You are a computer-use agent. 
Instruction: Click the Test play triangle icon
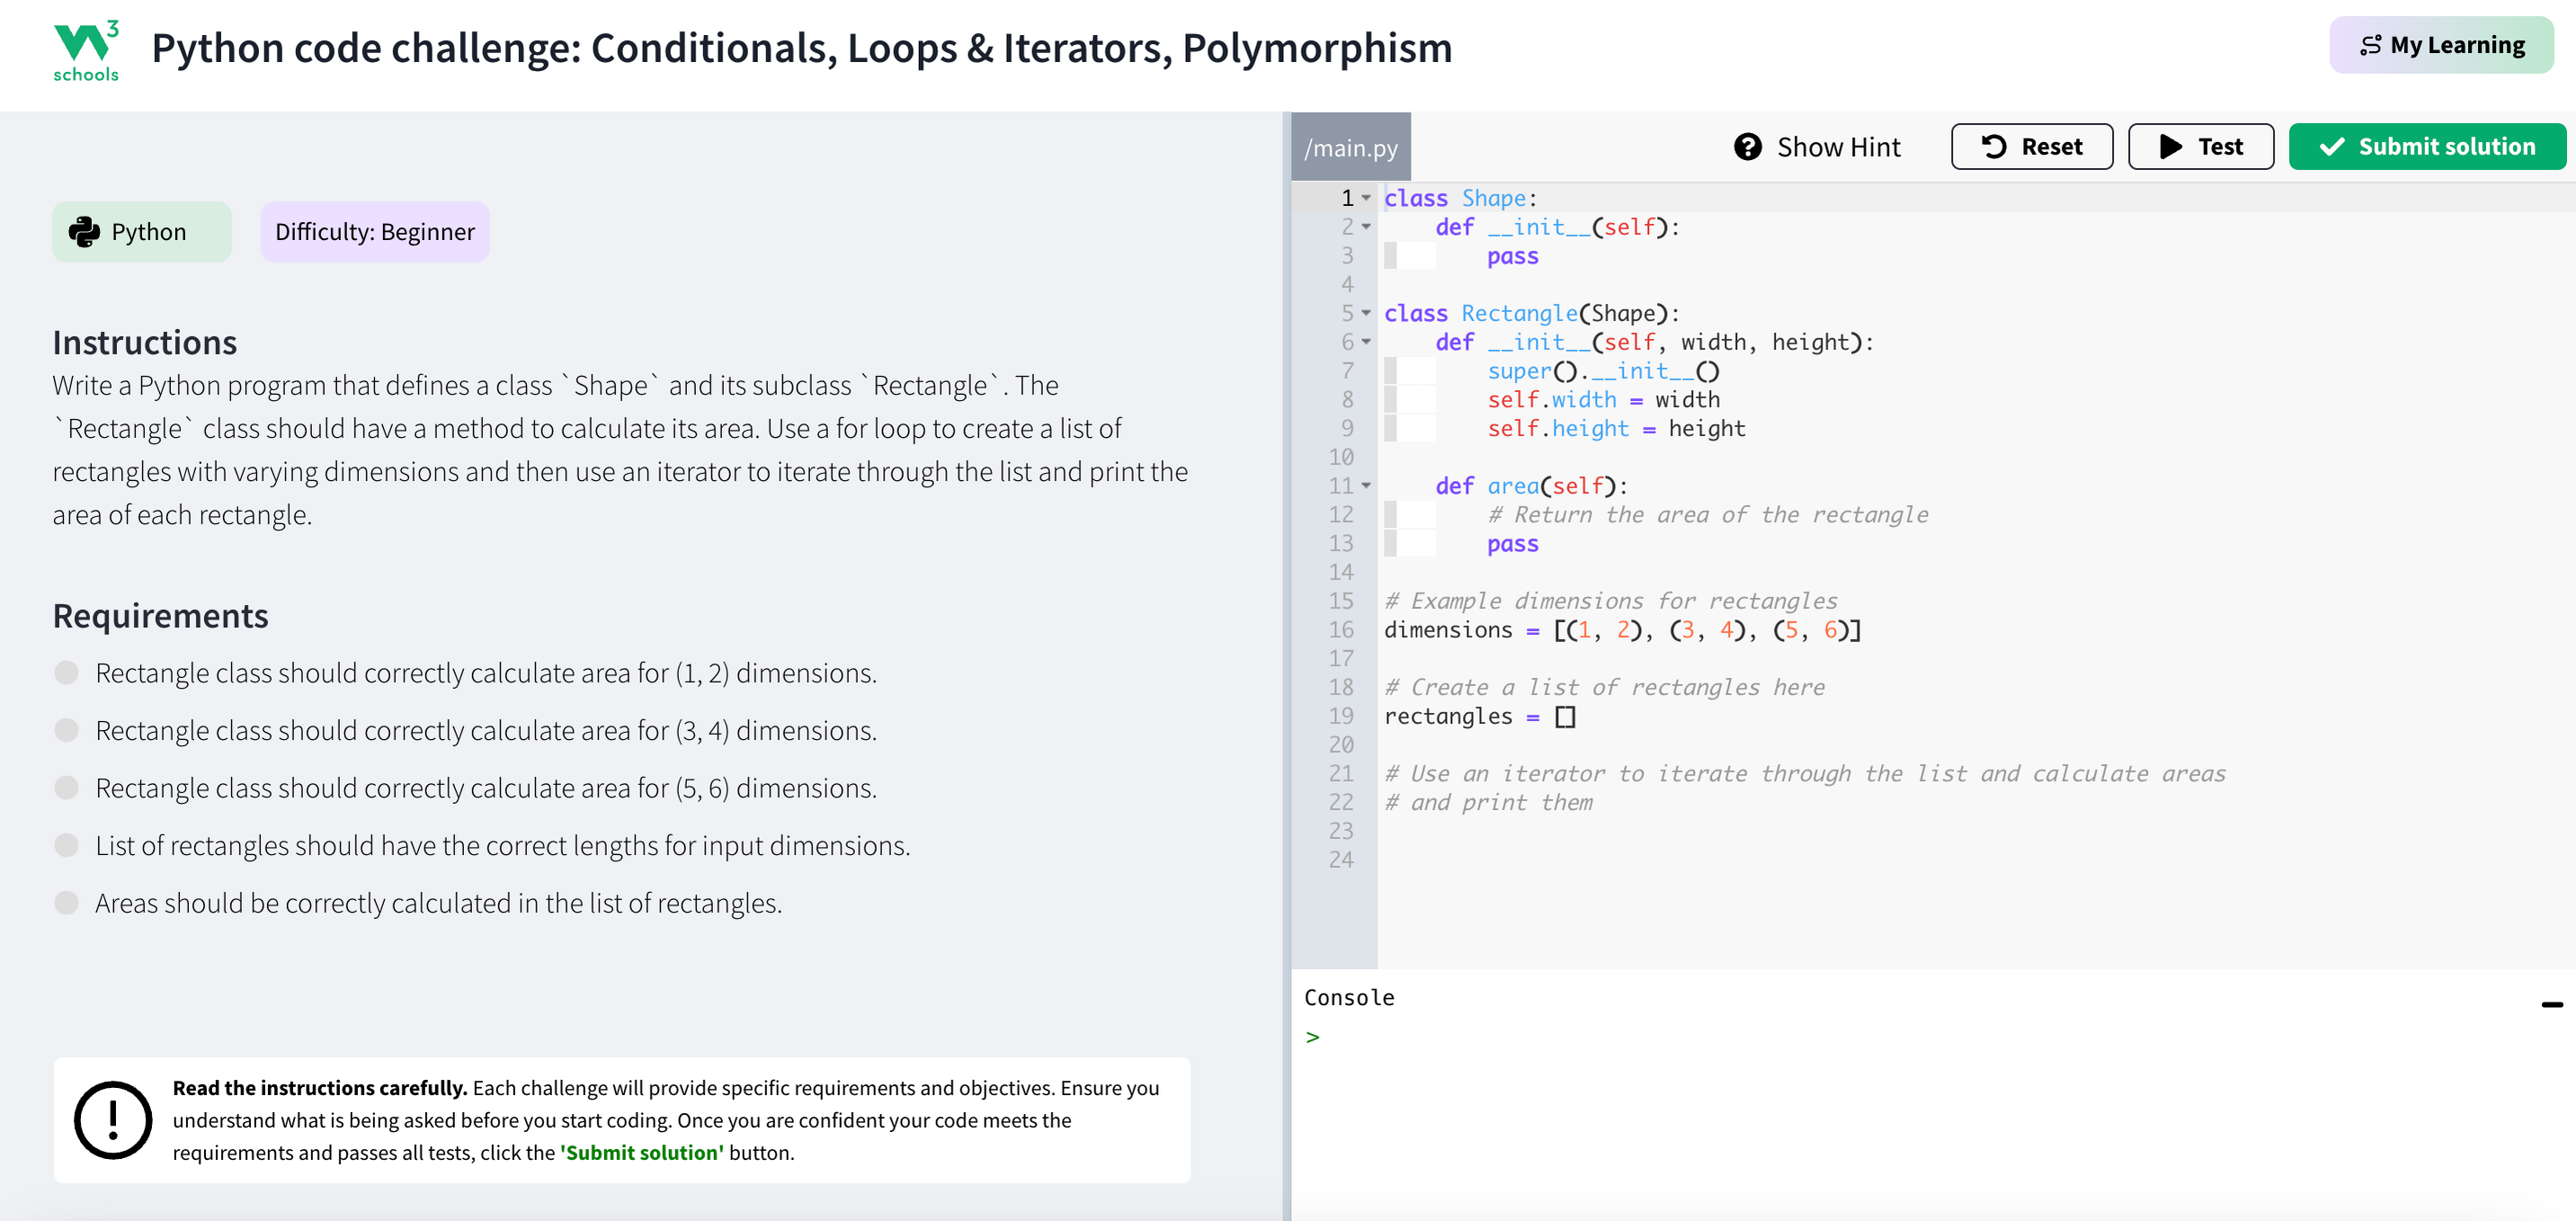[2170, 147]
